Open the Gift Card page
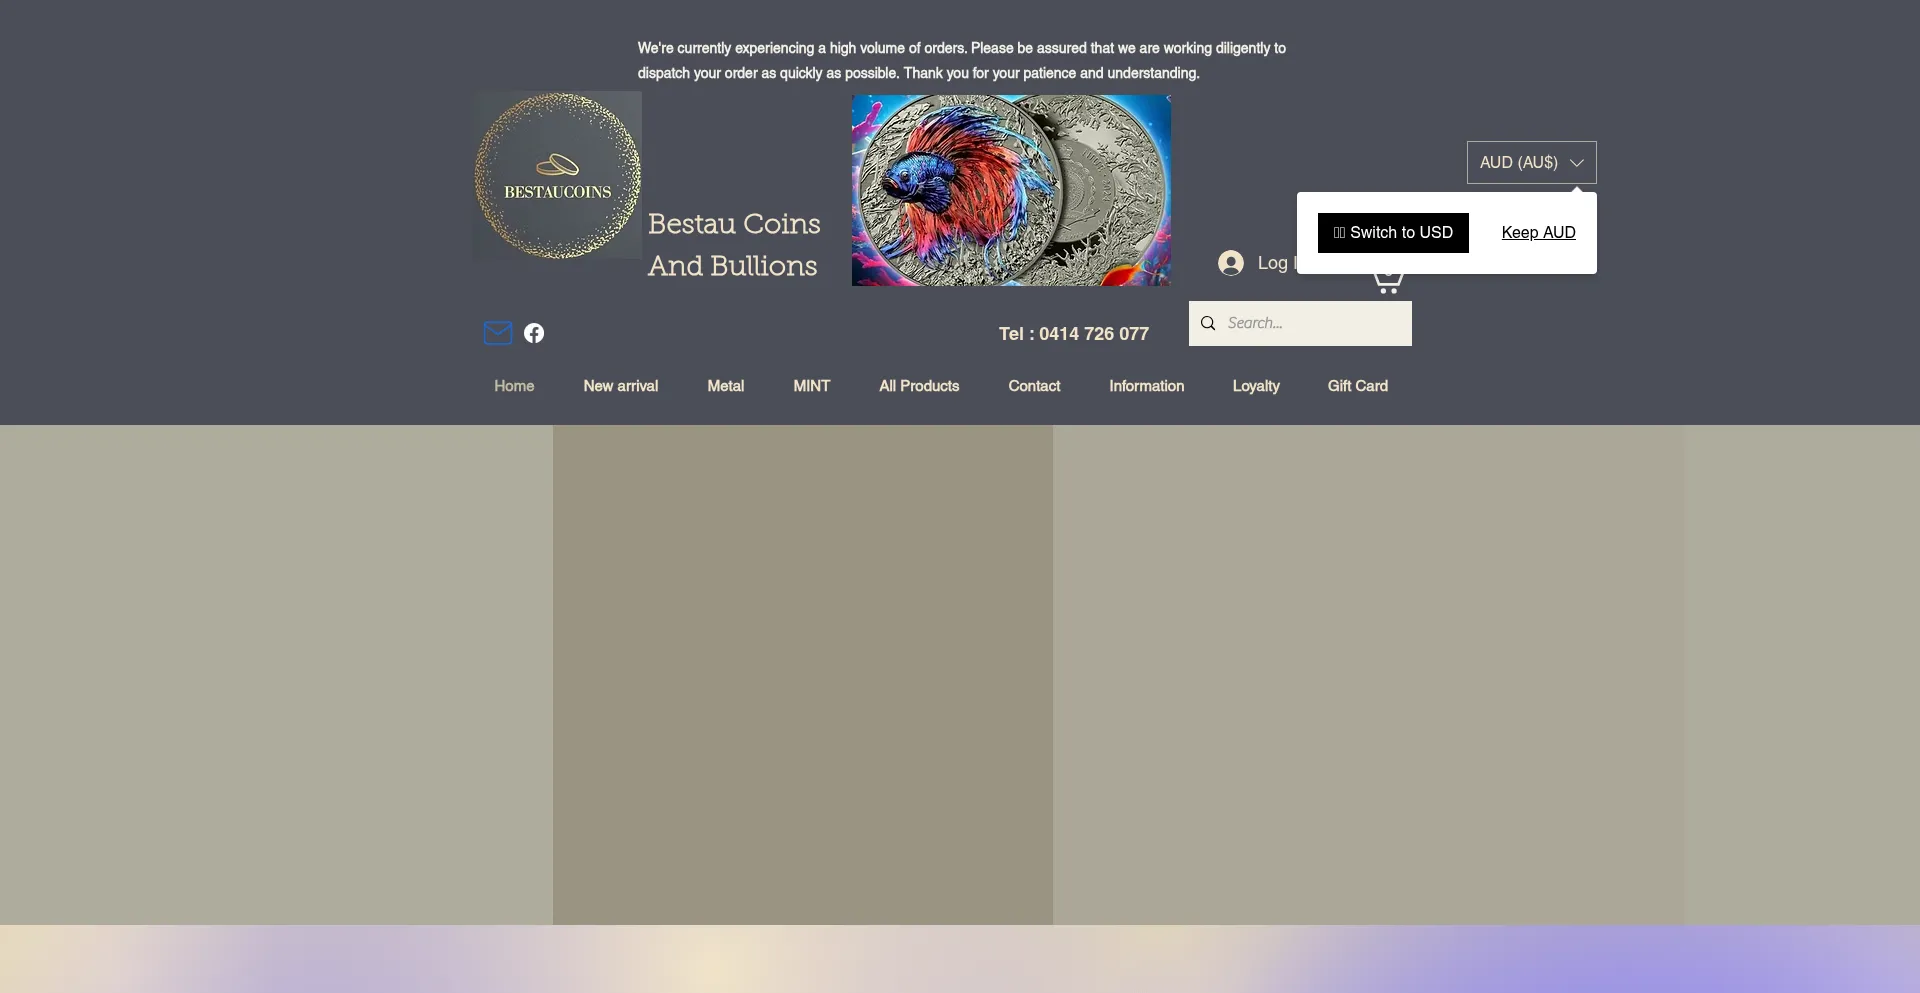1920x993 pixels. [1357, 386]
